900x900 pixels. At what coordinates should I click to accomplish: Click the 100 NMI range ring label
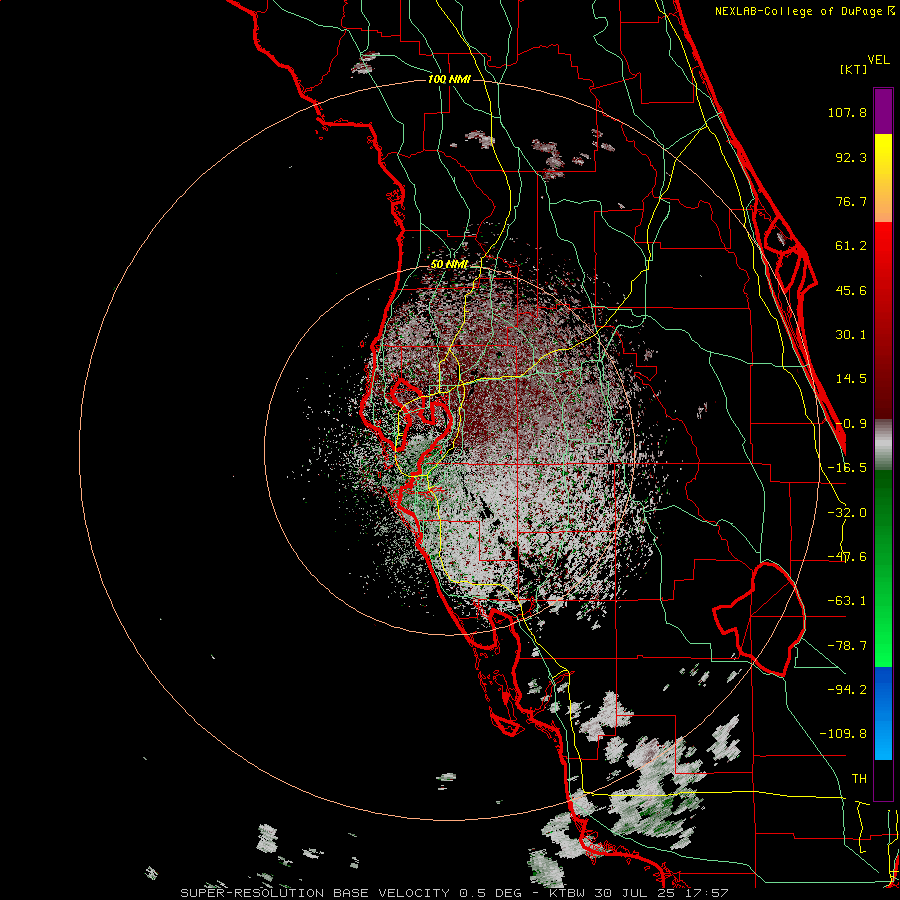point(449,79)
